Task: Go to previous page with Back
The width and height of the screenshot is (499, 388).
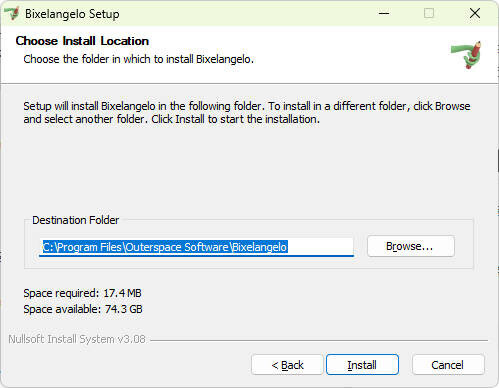Action: [287, 365]
